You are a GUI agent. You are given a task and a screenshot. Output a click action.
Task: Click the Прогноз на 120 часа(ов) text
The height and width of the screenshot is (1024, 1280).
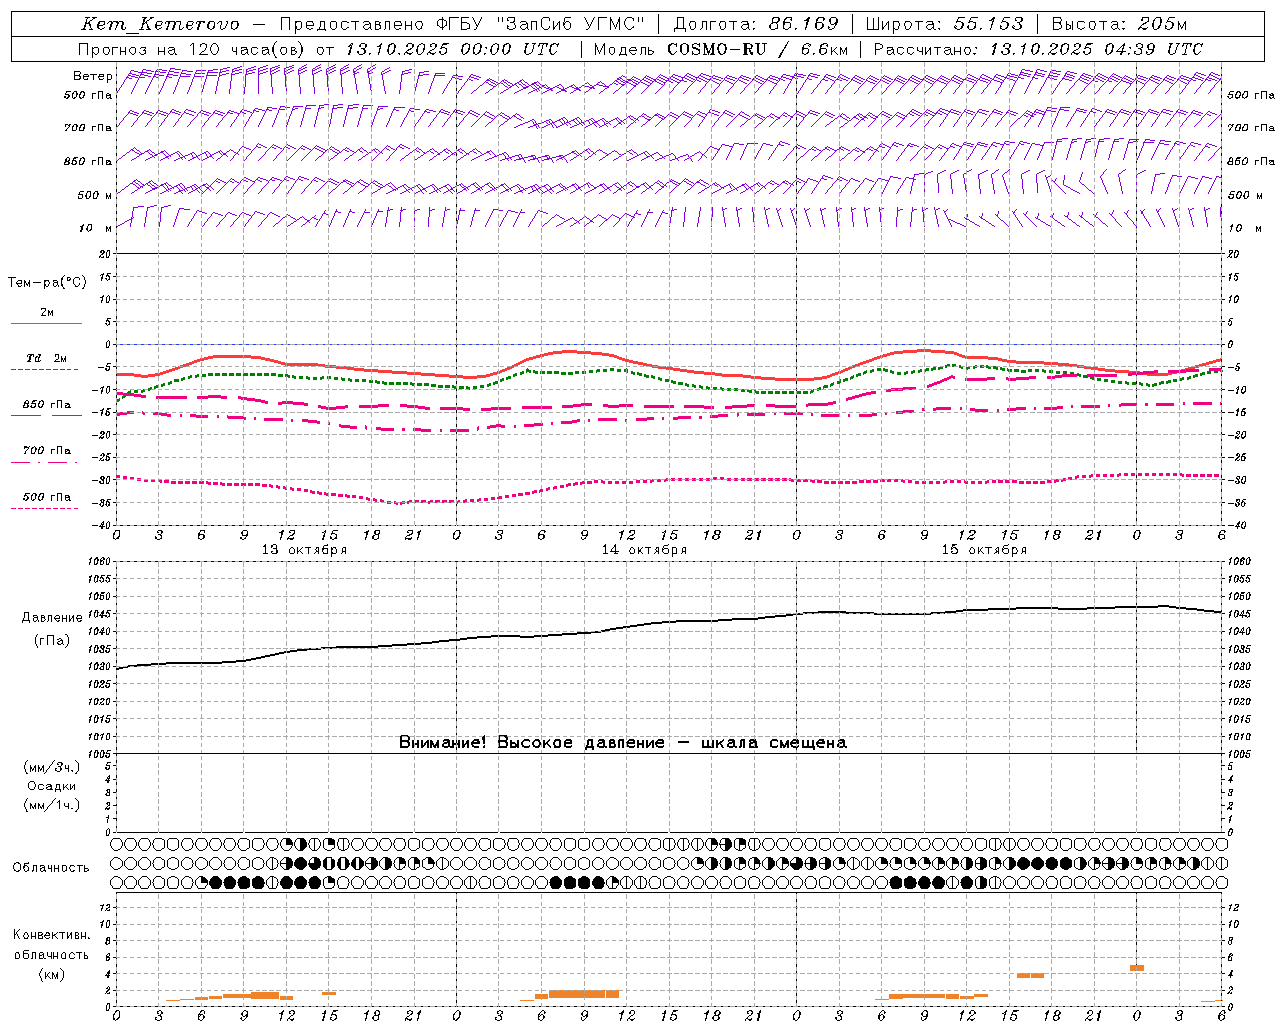click(x=193, y=49)
